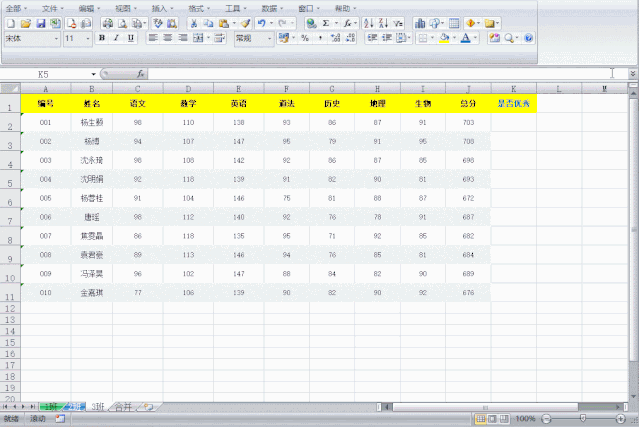Apply yellow fill color bucket
This screenshot has width=639, height=427.
point(445,38)
